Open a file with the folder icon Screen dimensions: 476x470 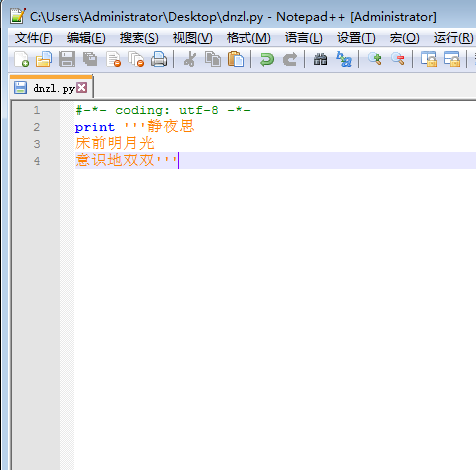tap(44, 59)
